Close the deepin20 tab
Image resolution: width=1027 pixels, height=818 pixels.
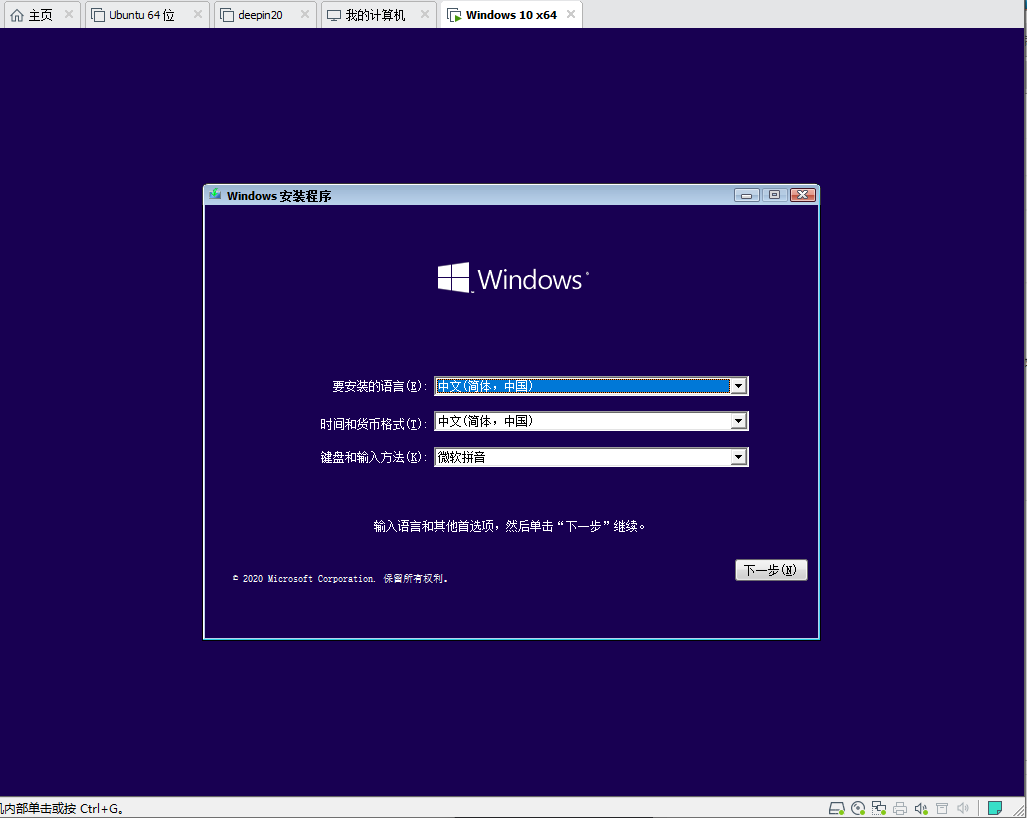tap(305, 14)
